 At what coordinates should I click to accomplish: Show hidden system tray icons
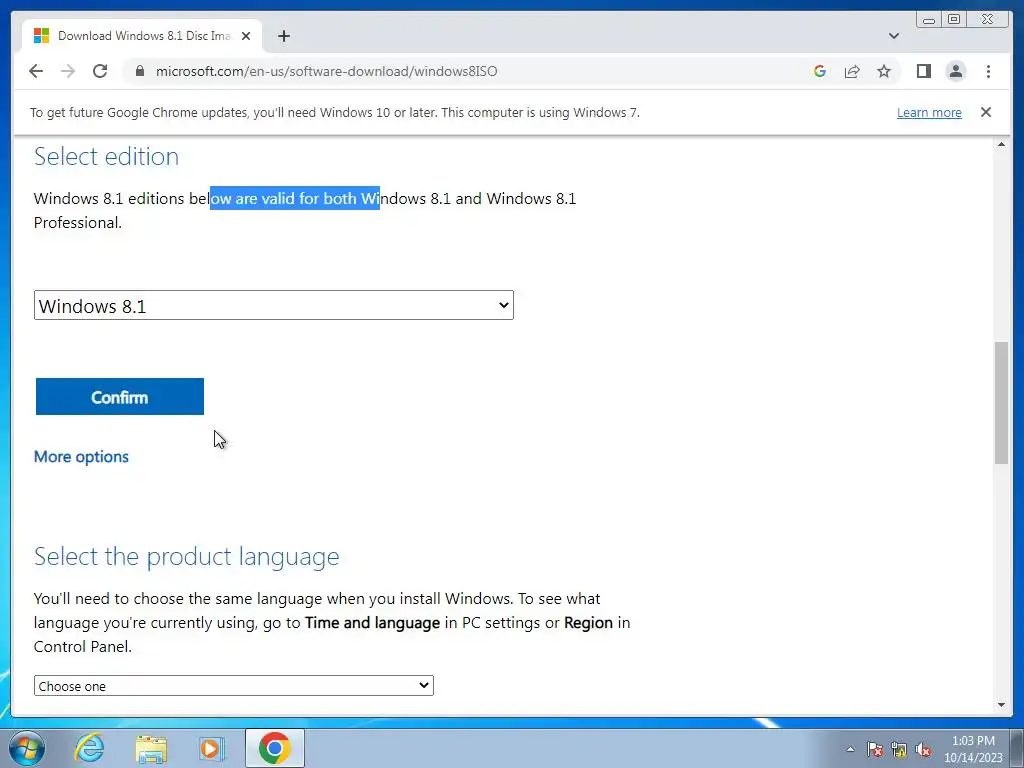coord(850,749)
